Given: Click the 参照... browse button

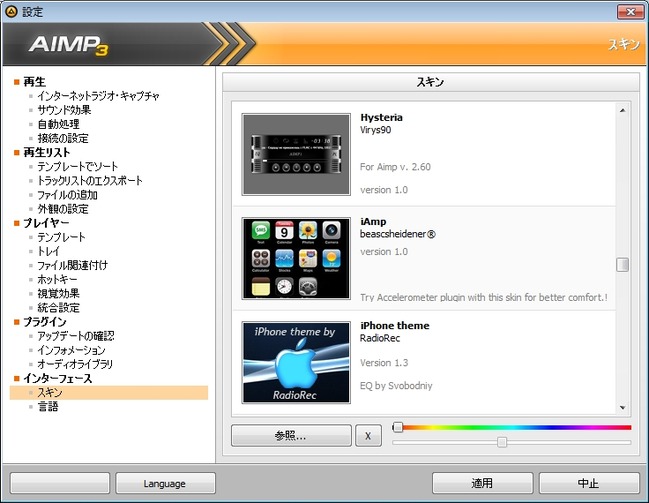Looking at the screenshot, I should pyautogui.click(x=291, y=436).
